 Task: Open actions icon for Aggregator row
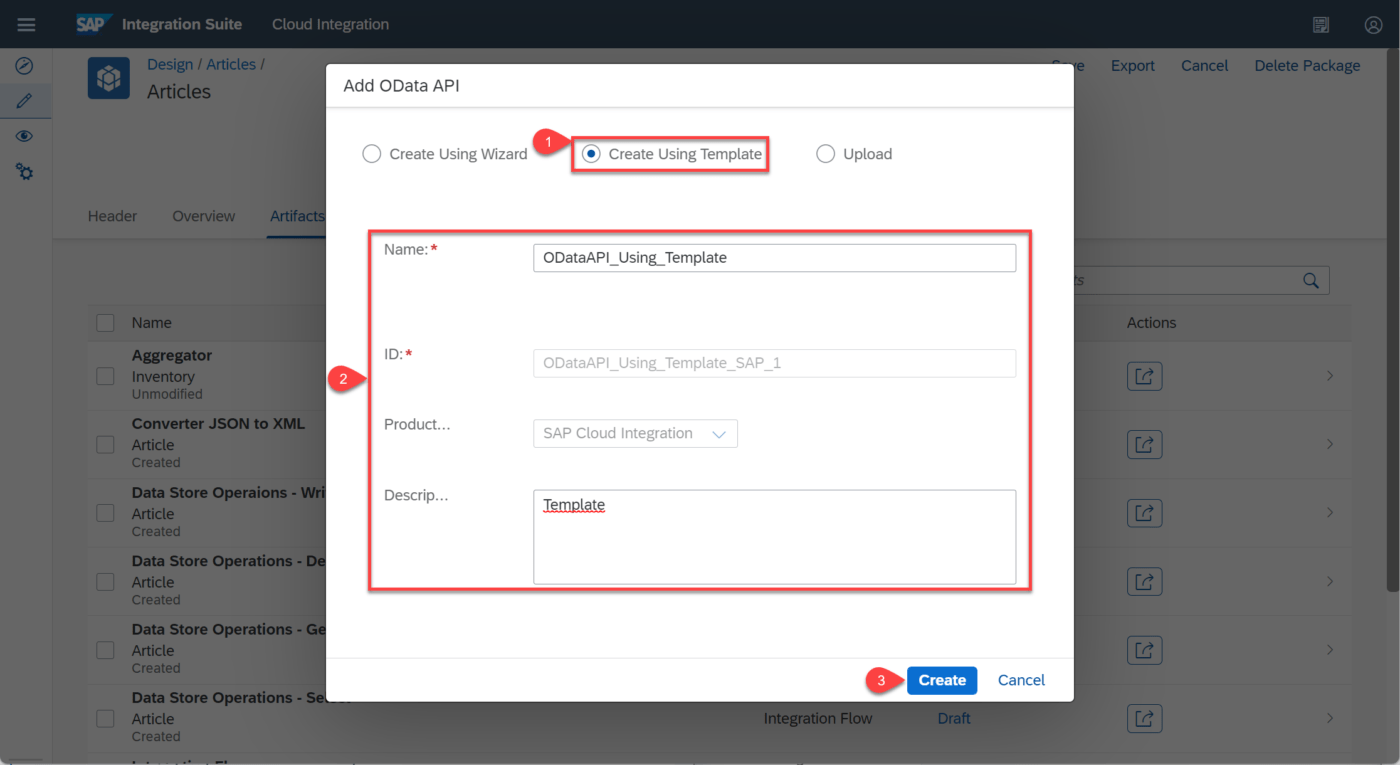coord(1145,376)
